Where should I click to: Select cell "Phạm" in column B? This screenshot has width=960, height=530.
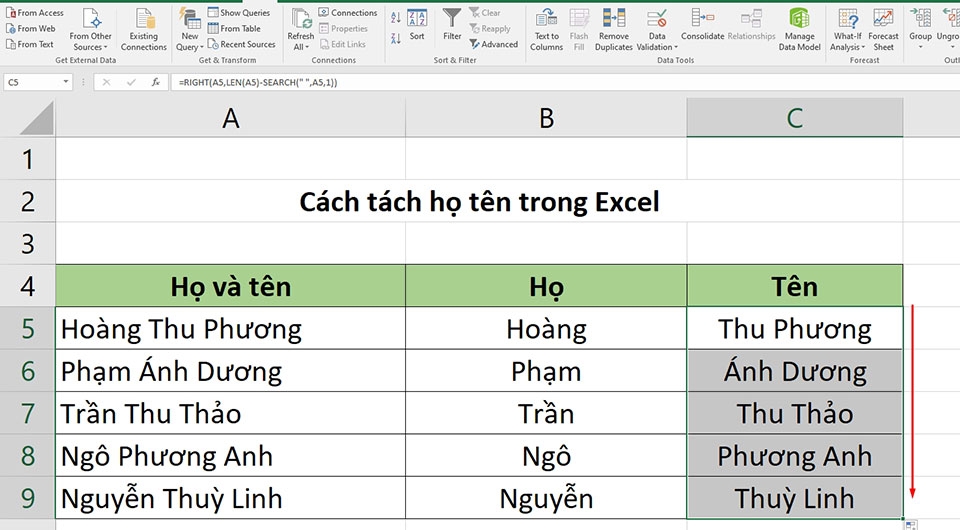(546, 371)
